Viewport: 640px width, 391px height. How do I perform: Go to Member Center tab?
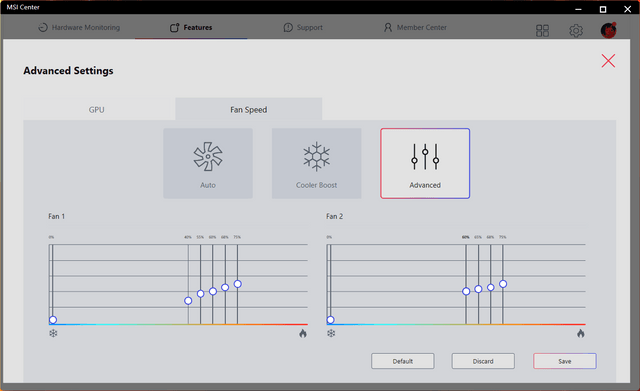tap(415, 27)
